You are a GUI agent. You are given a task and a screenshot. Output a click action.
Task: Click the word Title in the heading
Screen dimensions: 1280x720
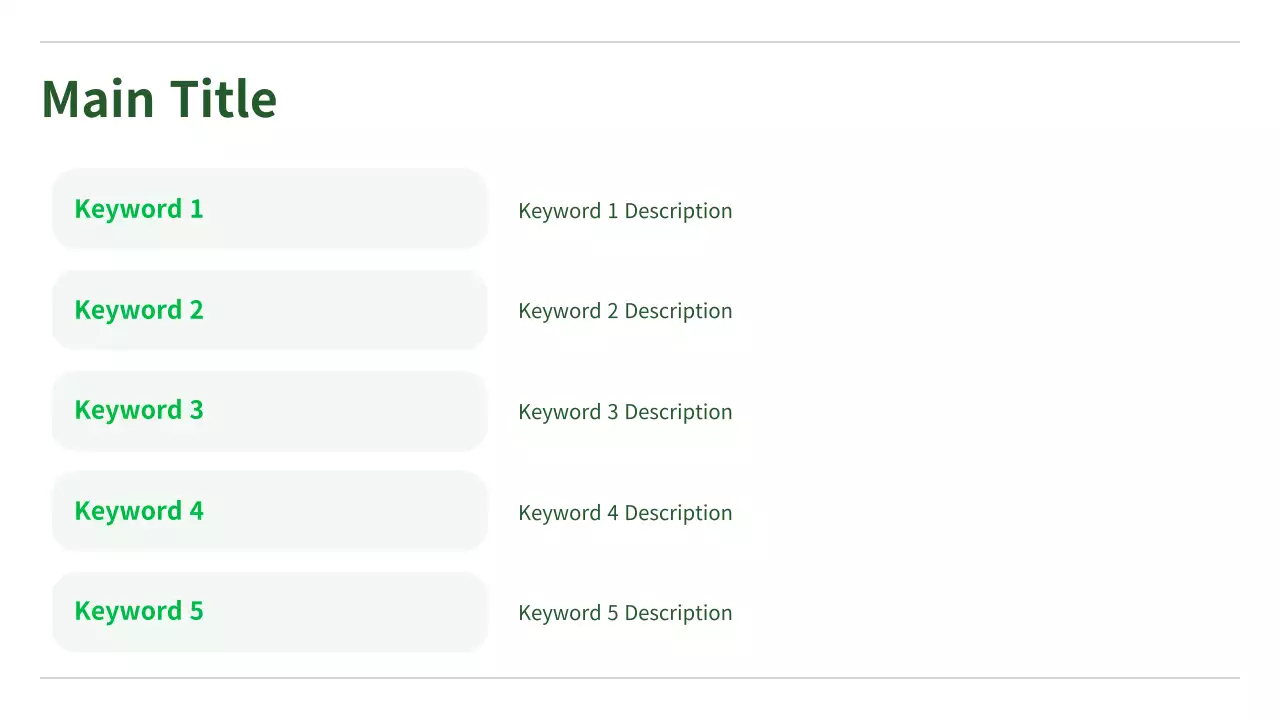click(223, 99)
